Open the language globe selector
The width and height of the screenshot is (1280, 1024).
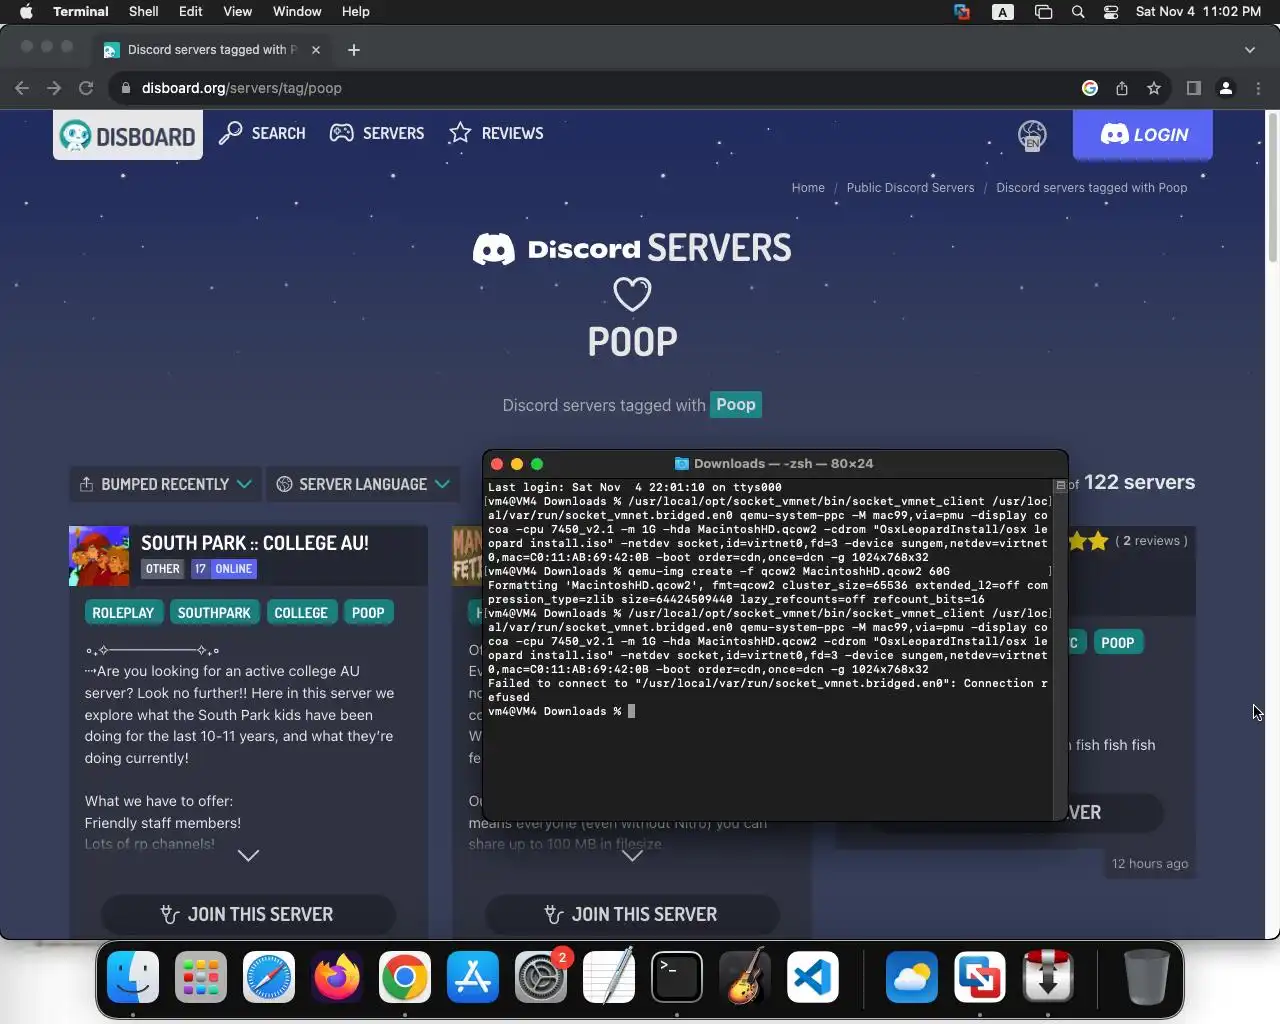[x=1032, y=135]
